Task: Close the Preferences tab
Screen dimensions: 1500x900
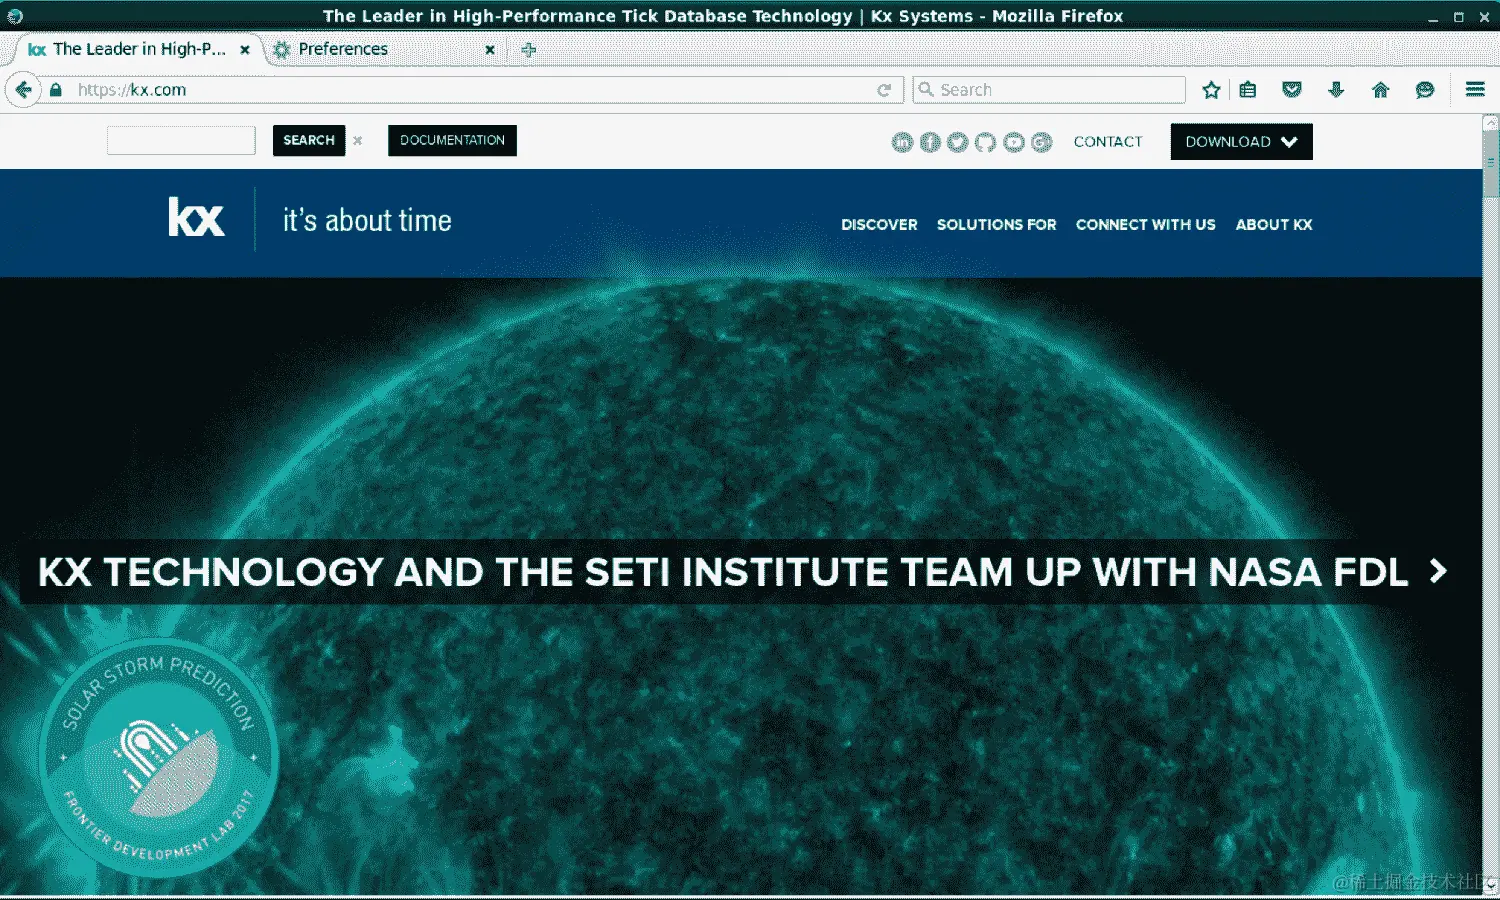Action: tap(490, 49)
